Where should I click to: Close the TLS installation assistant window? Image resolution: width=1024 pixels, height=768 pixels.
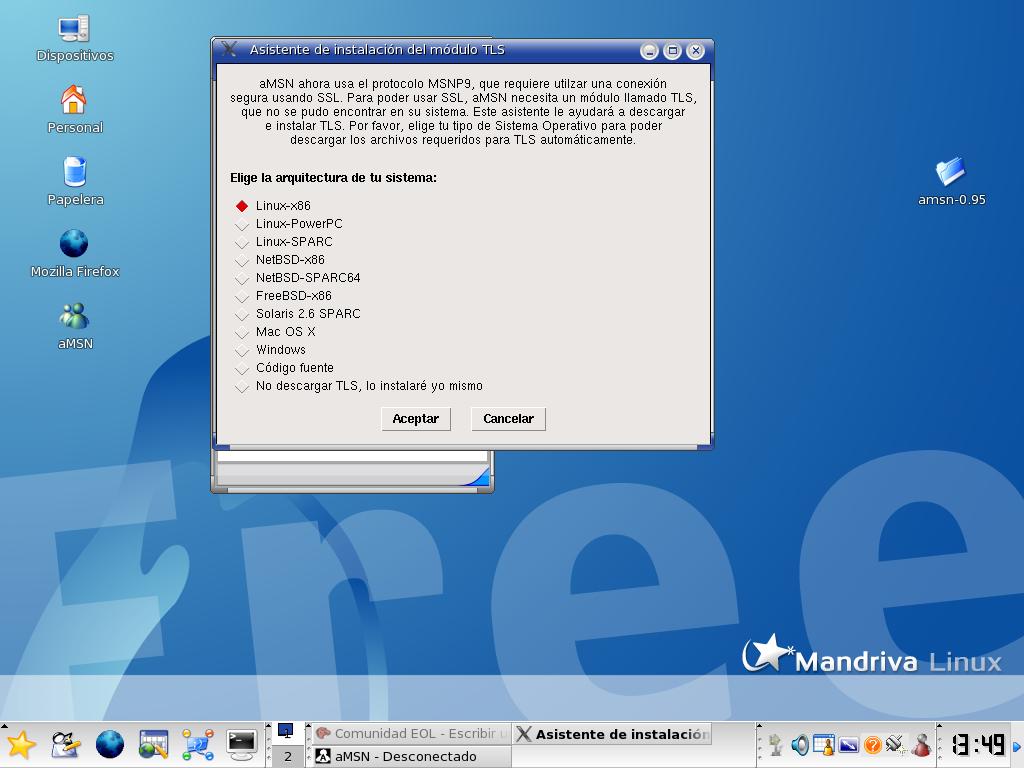[696, 51]
